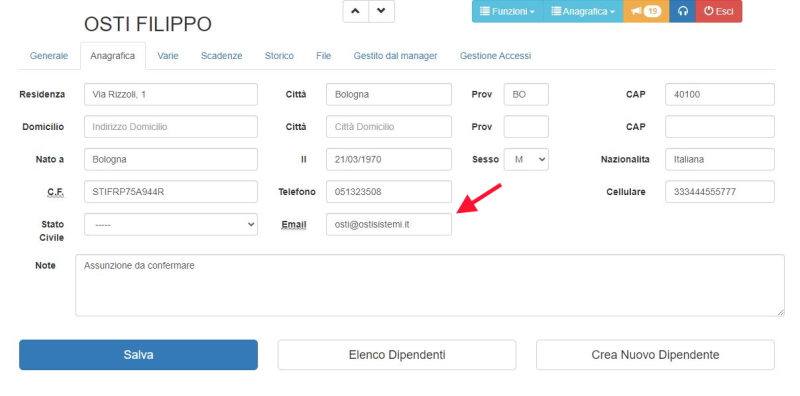800x396 pixels.
Task: Click into the Note text area
Action: [x=430, y=285]
